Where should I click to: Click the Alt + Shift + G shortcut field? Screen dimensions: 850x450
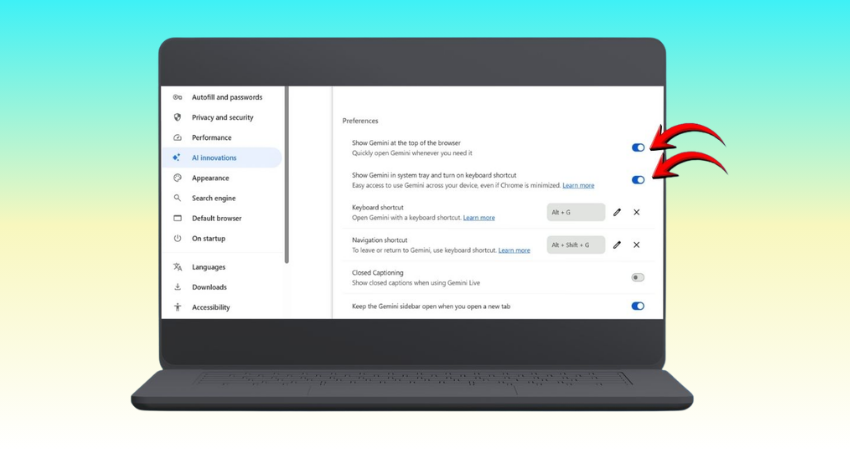pyautogui.click(x=576, y=245)
